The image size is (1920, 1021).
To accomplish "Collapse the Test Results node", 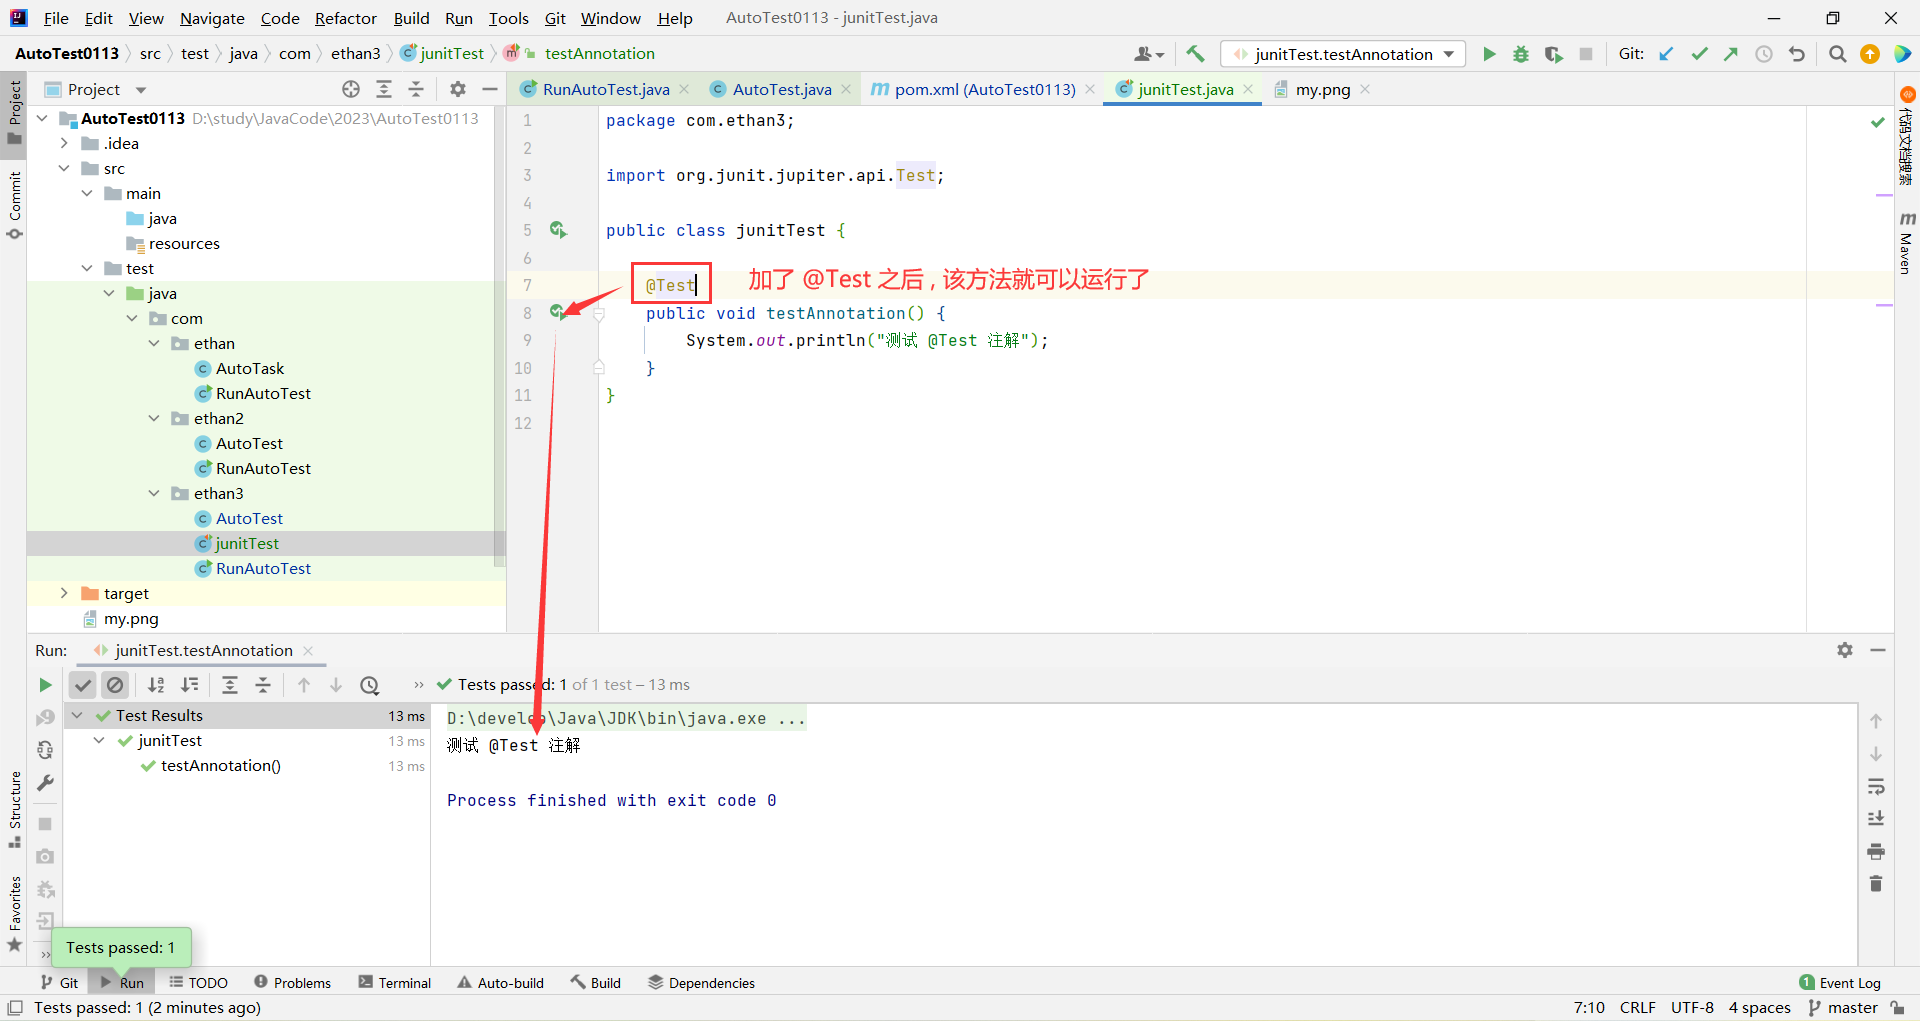I will (77, 715).
